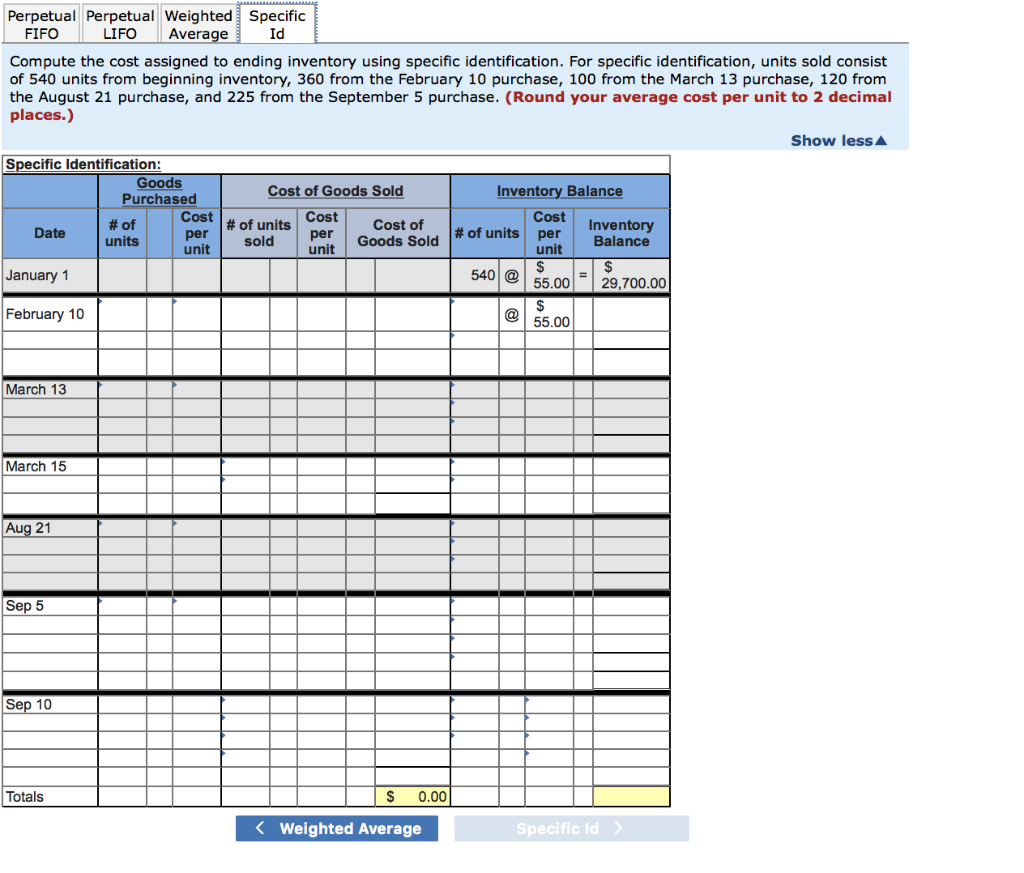
Task: Select the Specific Id tab
Action: 278,24
